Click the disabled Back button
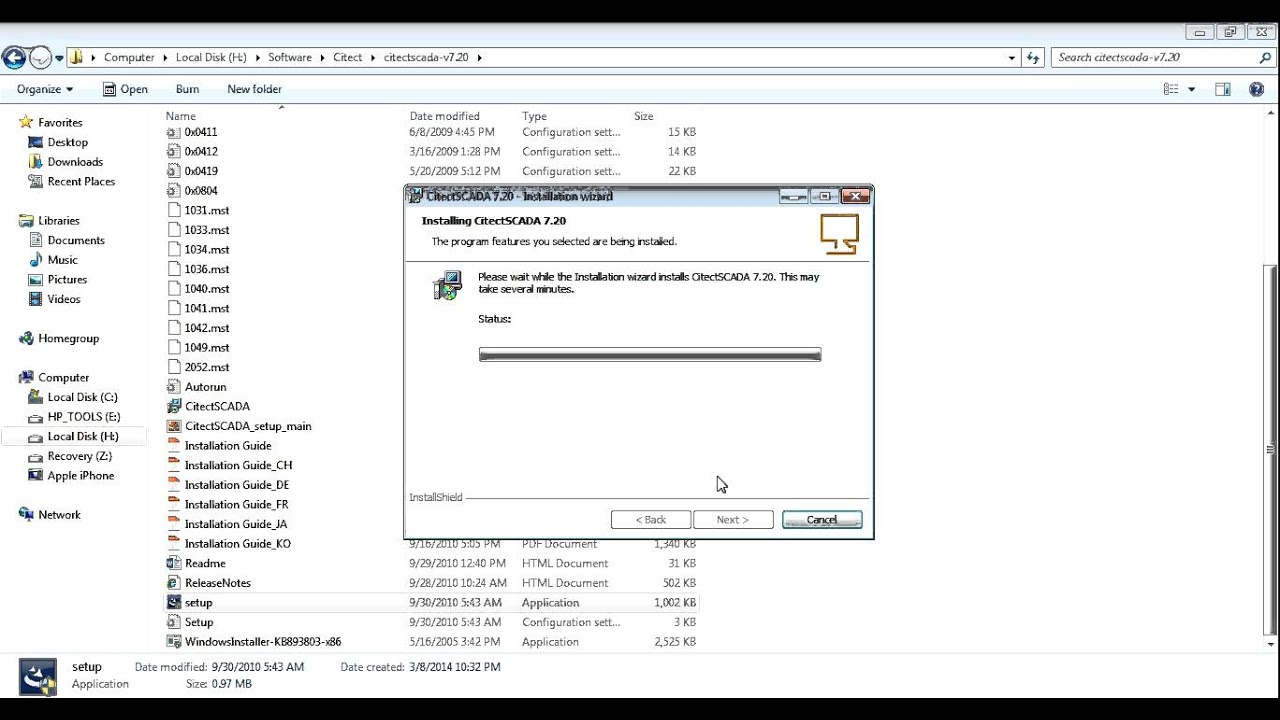This screenshot has height=720, width=1280. [x=651, y=520]
